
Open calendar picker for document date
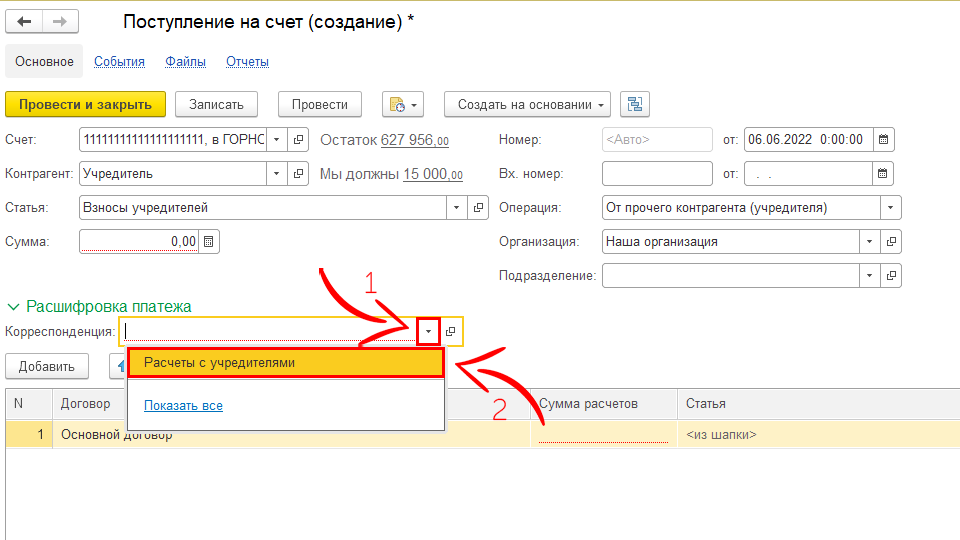tap(883, 140)
